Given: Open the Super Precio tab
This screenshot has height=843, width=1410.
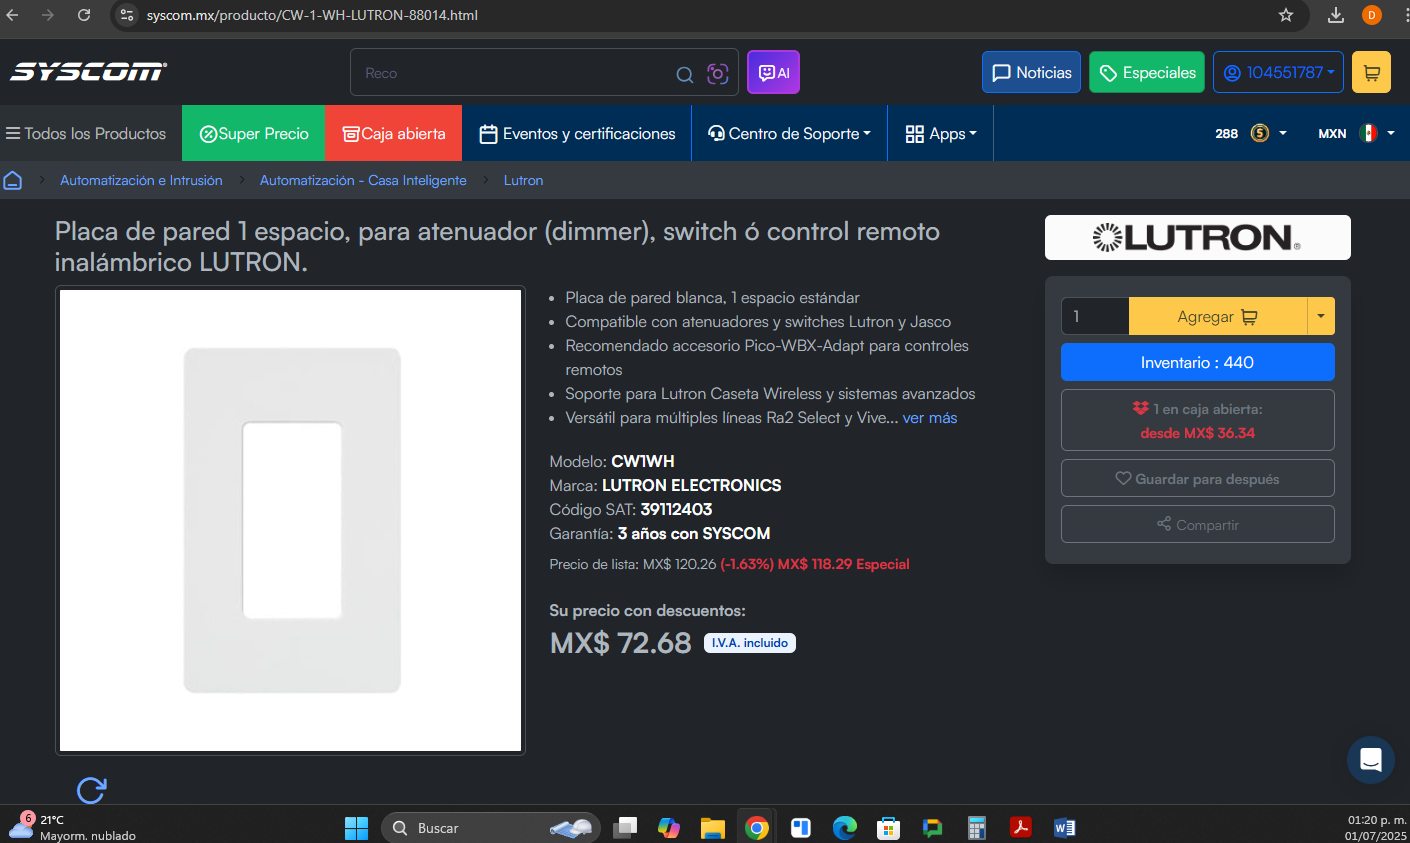Looking at the screenshot, I should (254, 133).
